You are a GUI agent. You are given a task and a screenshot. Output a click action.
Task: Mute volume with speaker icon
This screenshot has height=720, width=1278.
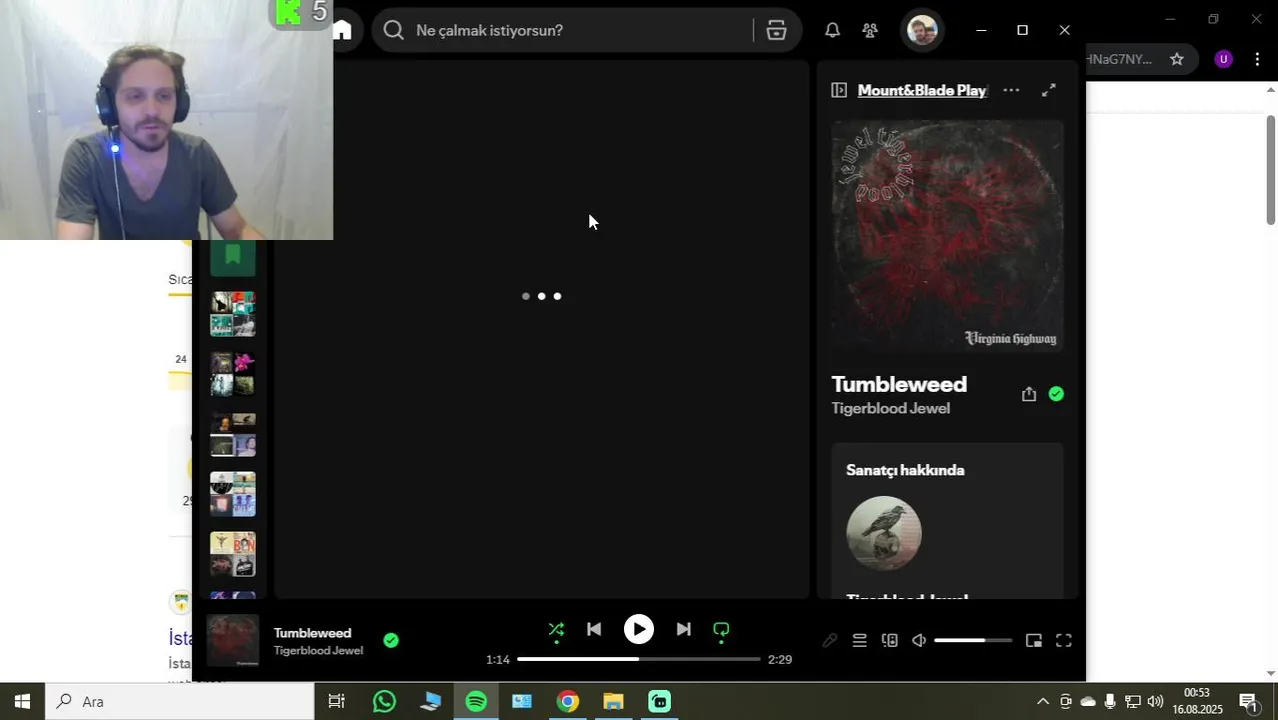coord(919,641)
